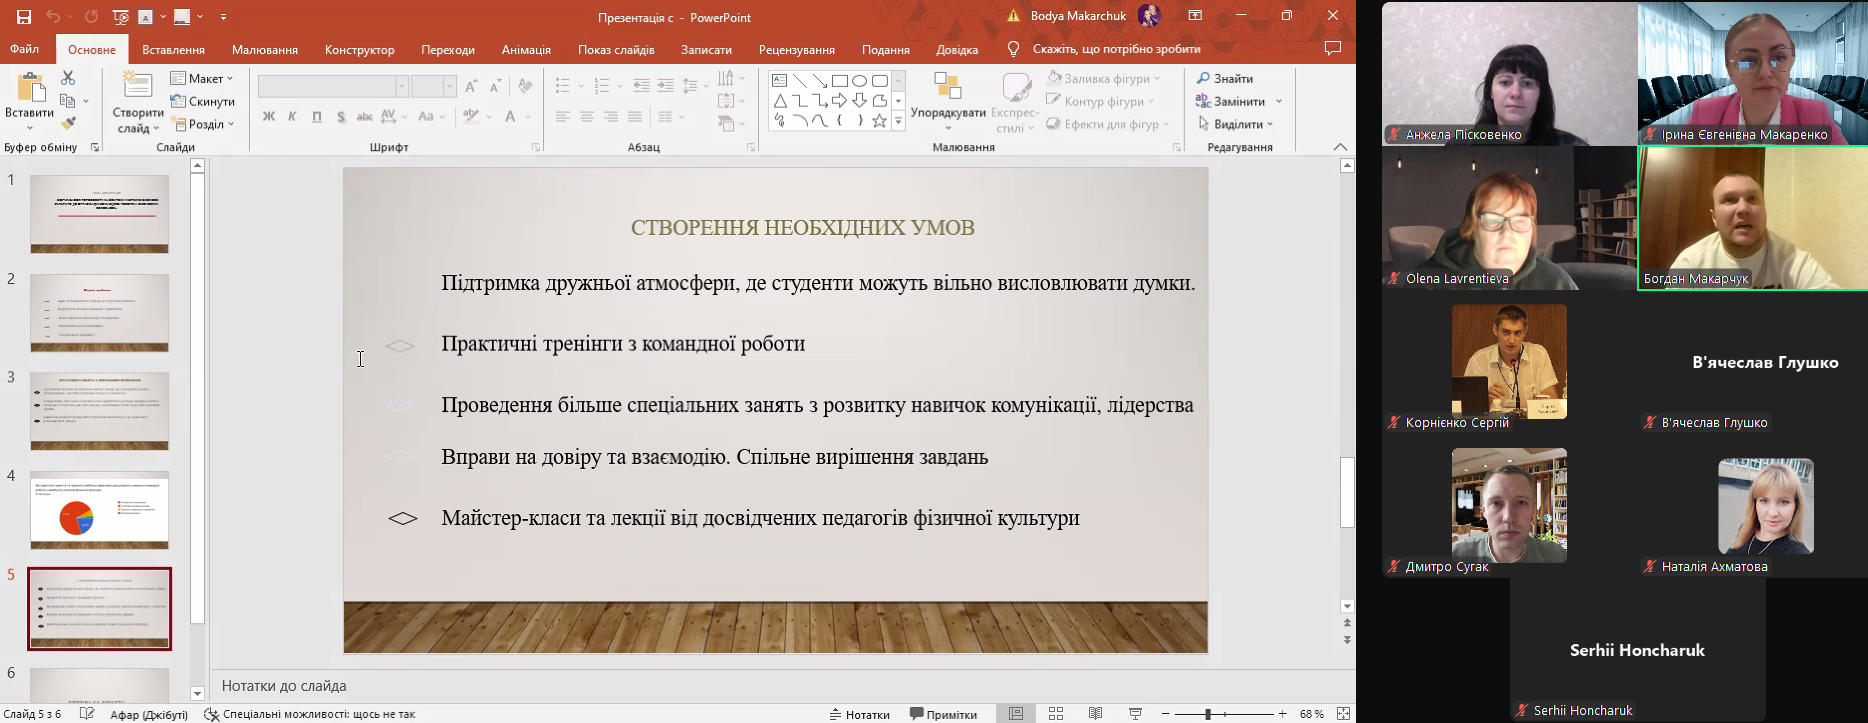
Task: Click the Cut scissors icon
Action: coord(68,78)
